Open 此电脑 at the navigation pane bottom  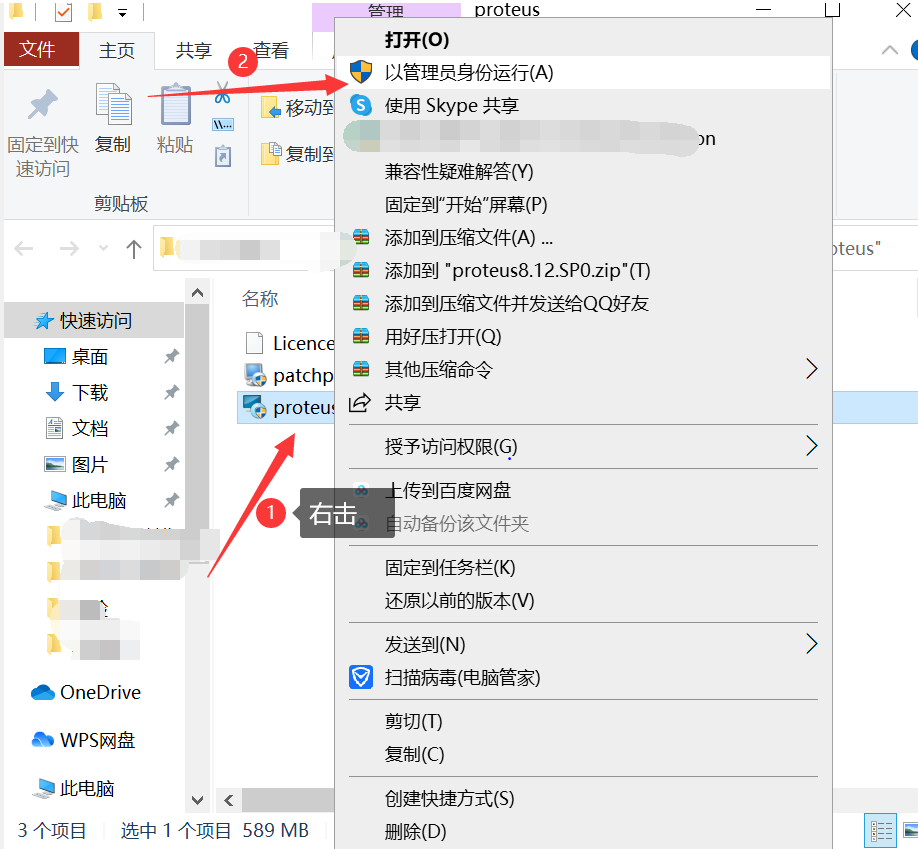(73, 788)
